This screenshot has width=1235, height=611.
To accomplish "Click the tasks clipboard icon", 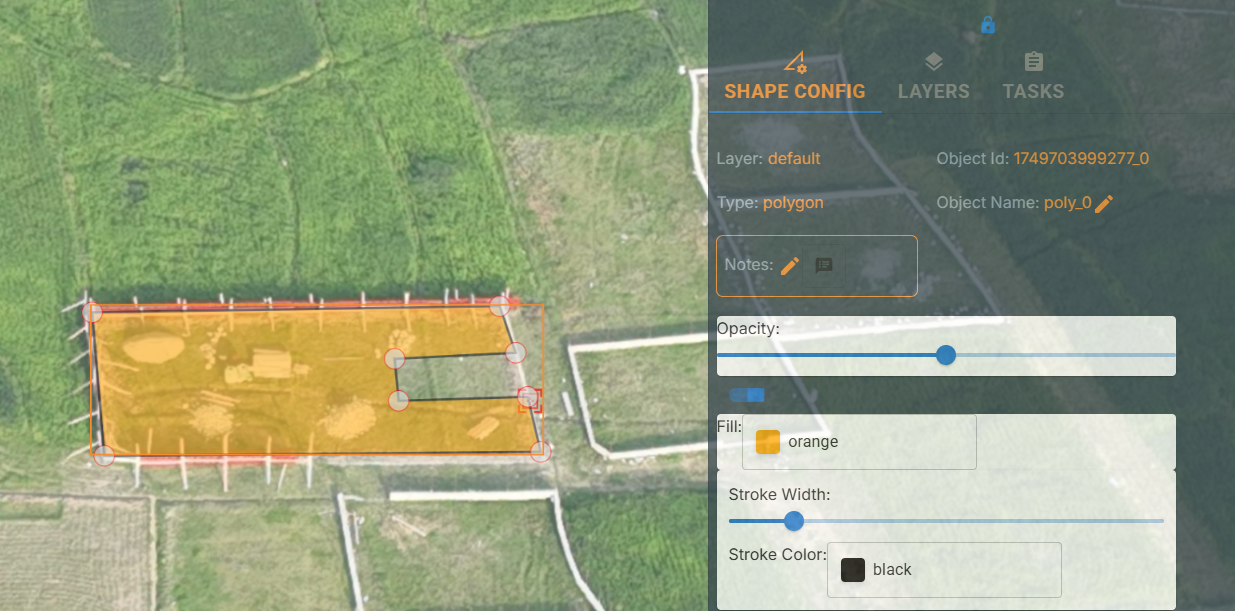I will tap(1033, 63).
